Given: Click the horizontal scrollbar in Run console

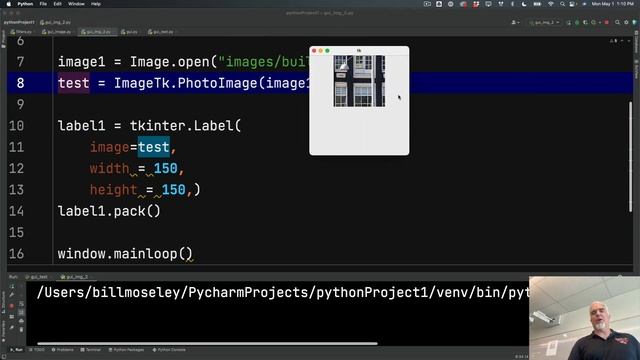Looking at the screenshot, I should coord(207,344).
